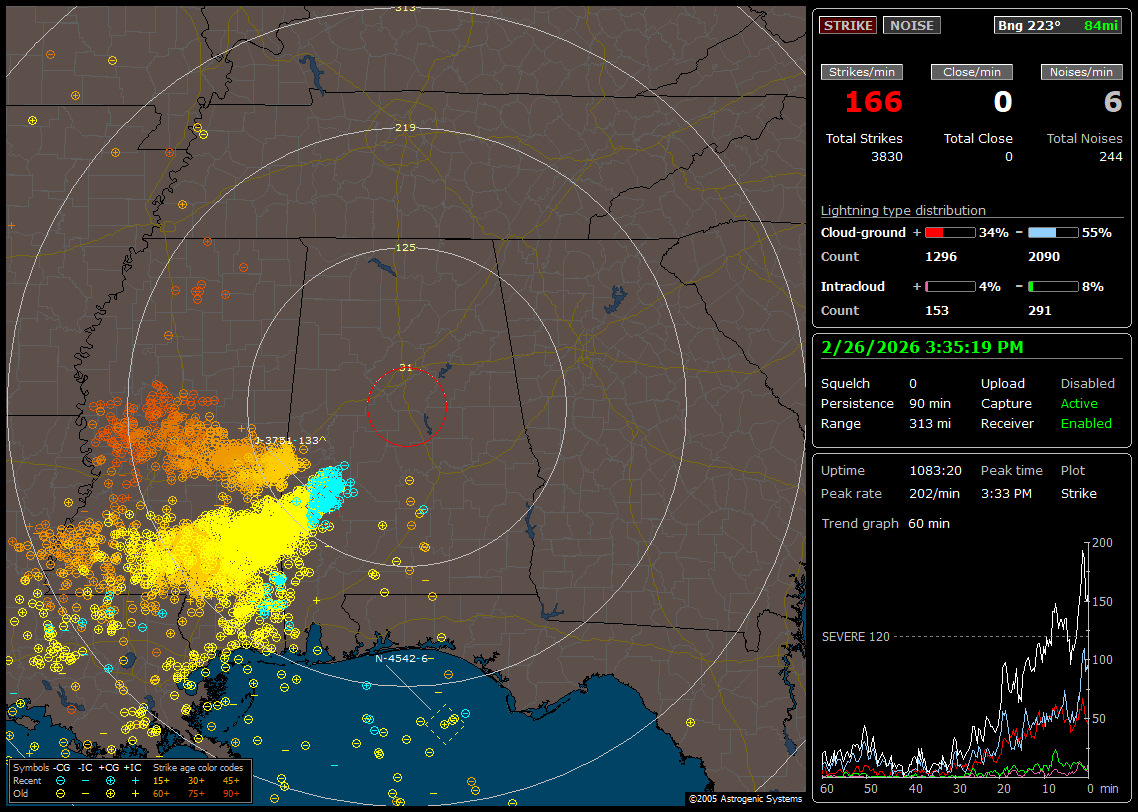The width and height of the screenshot is (1138, 812).
Task: Click the Trend graph 60 min value
Action: (929, 524)
